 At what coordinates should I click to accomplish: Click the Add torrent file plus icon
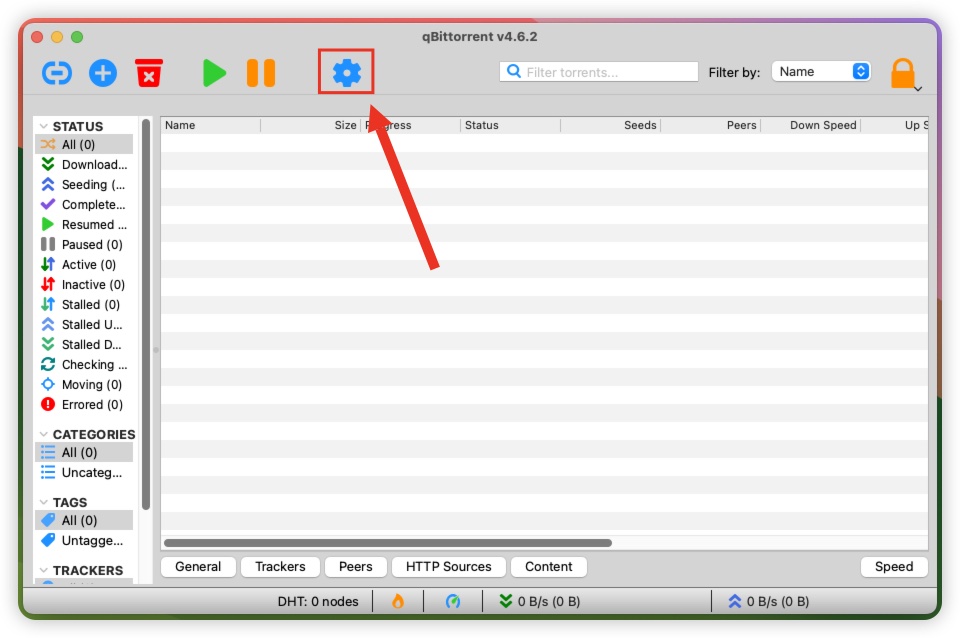tap(103, 73)
